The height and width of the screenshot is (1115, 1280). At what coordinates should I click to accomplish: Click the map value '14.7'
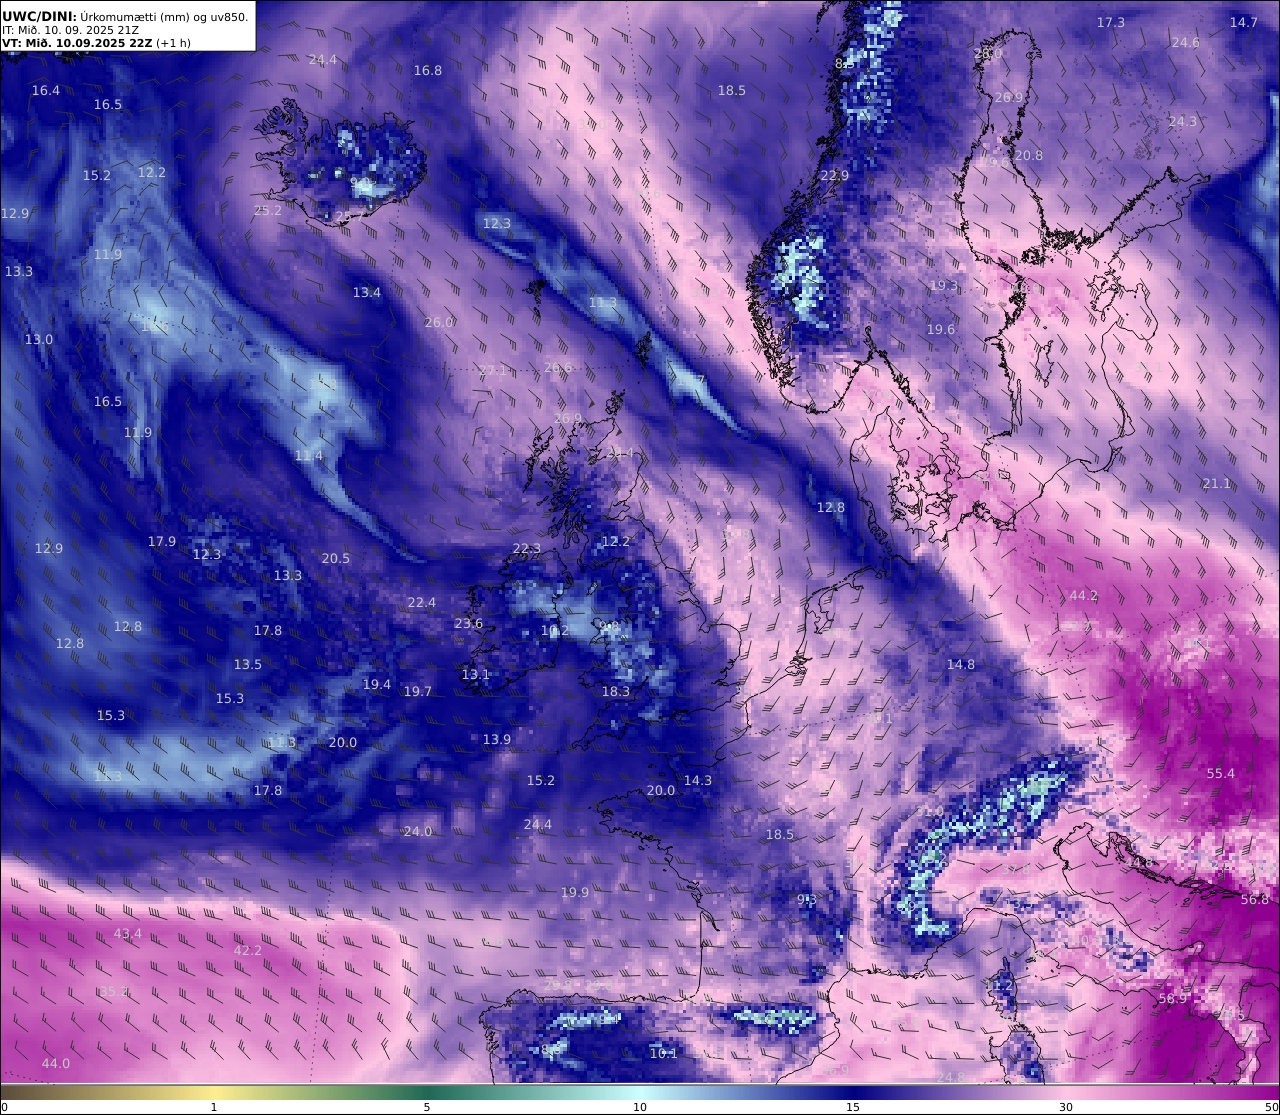[x=1244, y=23]
